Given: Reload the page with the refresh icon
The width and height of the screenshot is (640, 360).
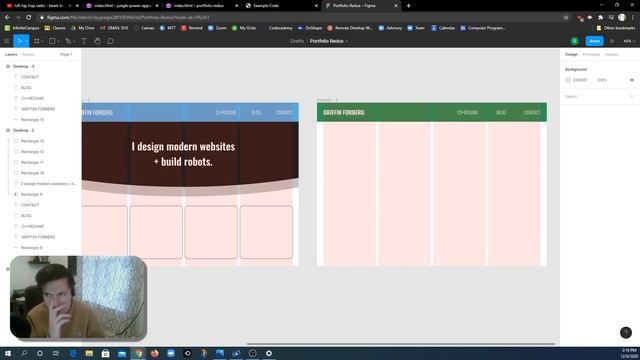Looking at the screenshot, I should click(x=29, y=18).
